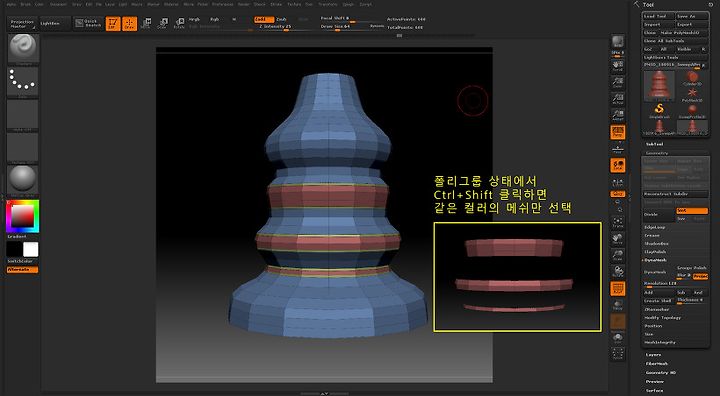Expand the Layers section

tap(653, 355)
